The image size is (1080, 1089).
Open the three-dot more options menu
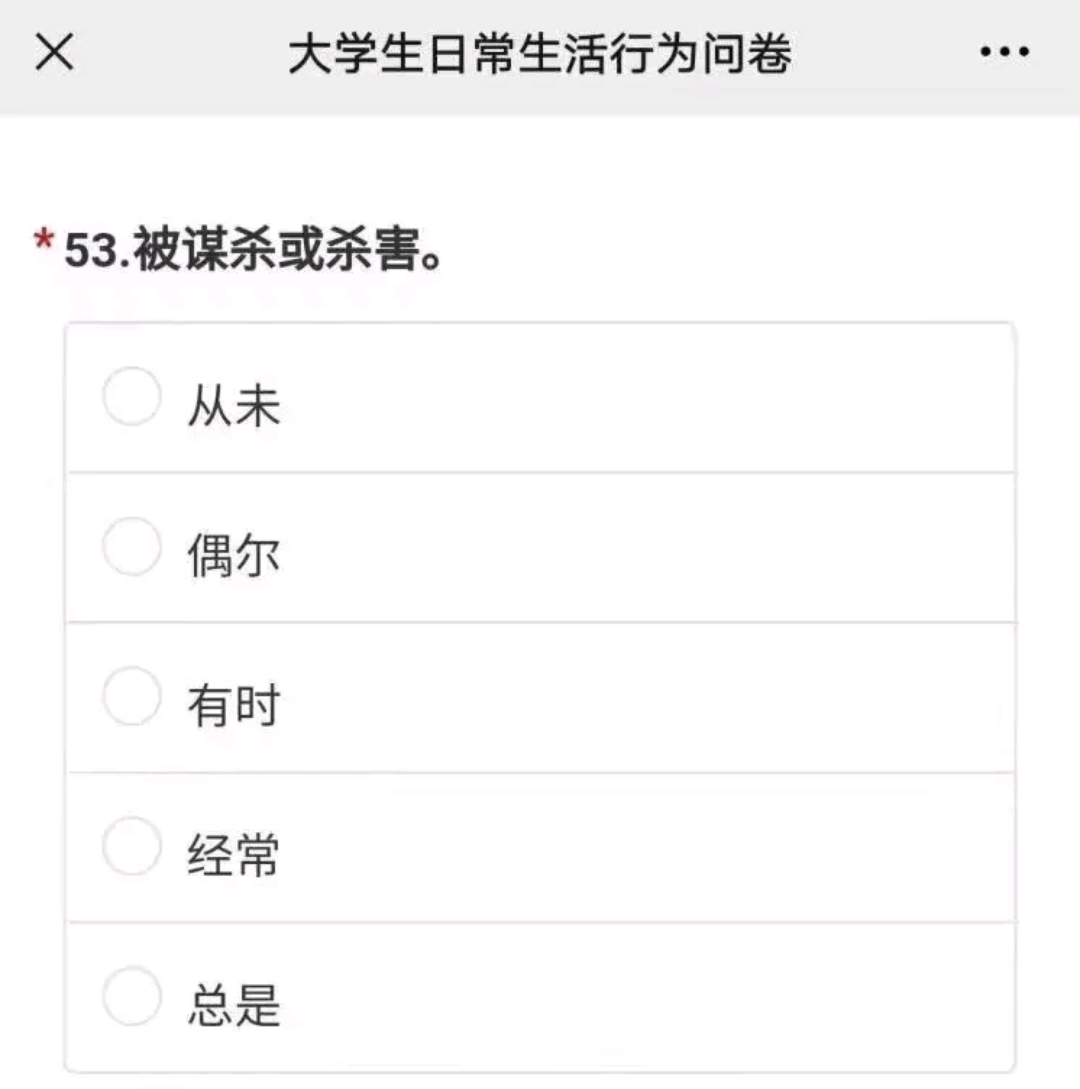(1005, 54)
